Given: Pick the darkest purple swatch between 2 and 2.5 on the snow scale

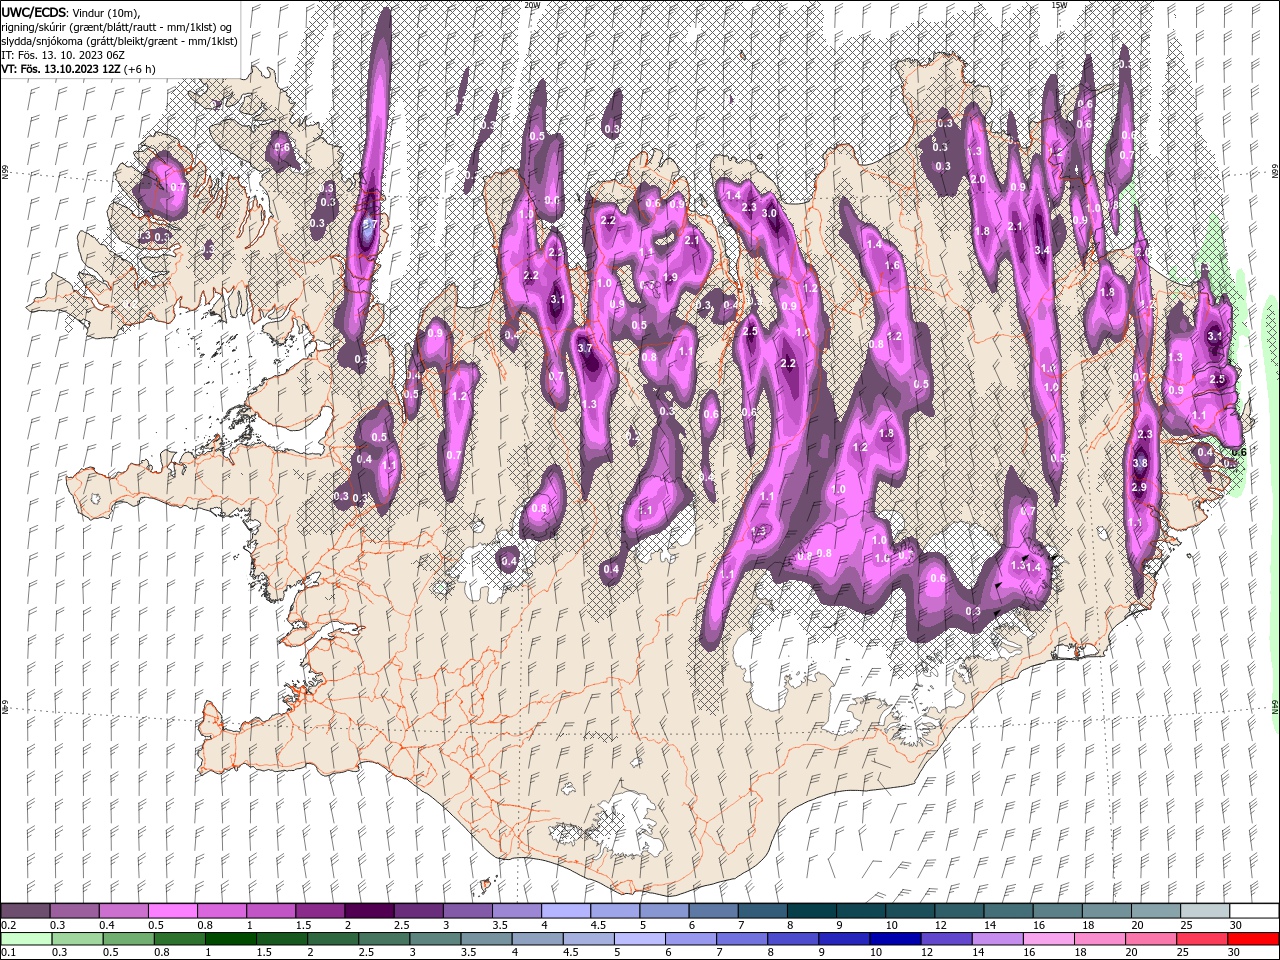Looking at the screenshot, I should point(368,911).
